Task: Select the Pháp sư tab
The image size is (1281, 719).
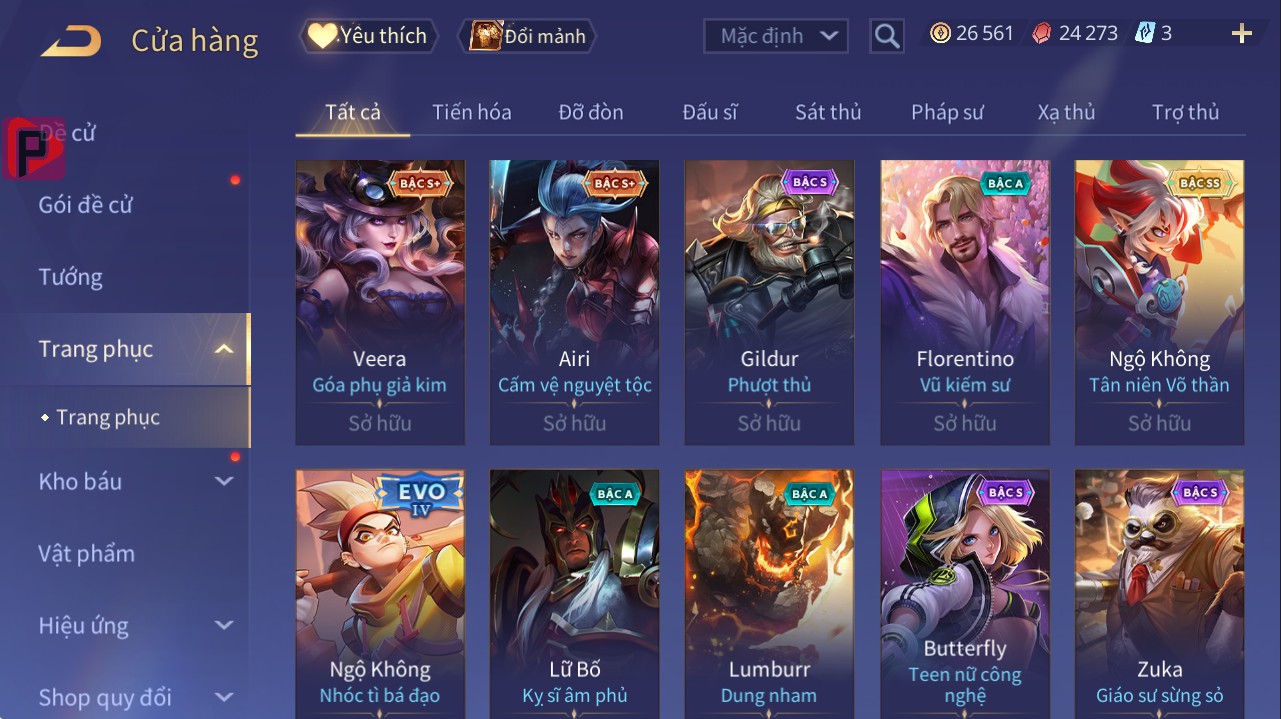Action: (947, 112)
